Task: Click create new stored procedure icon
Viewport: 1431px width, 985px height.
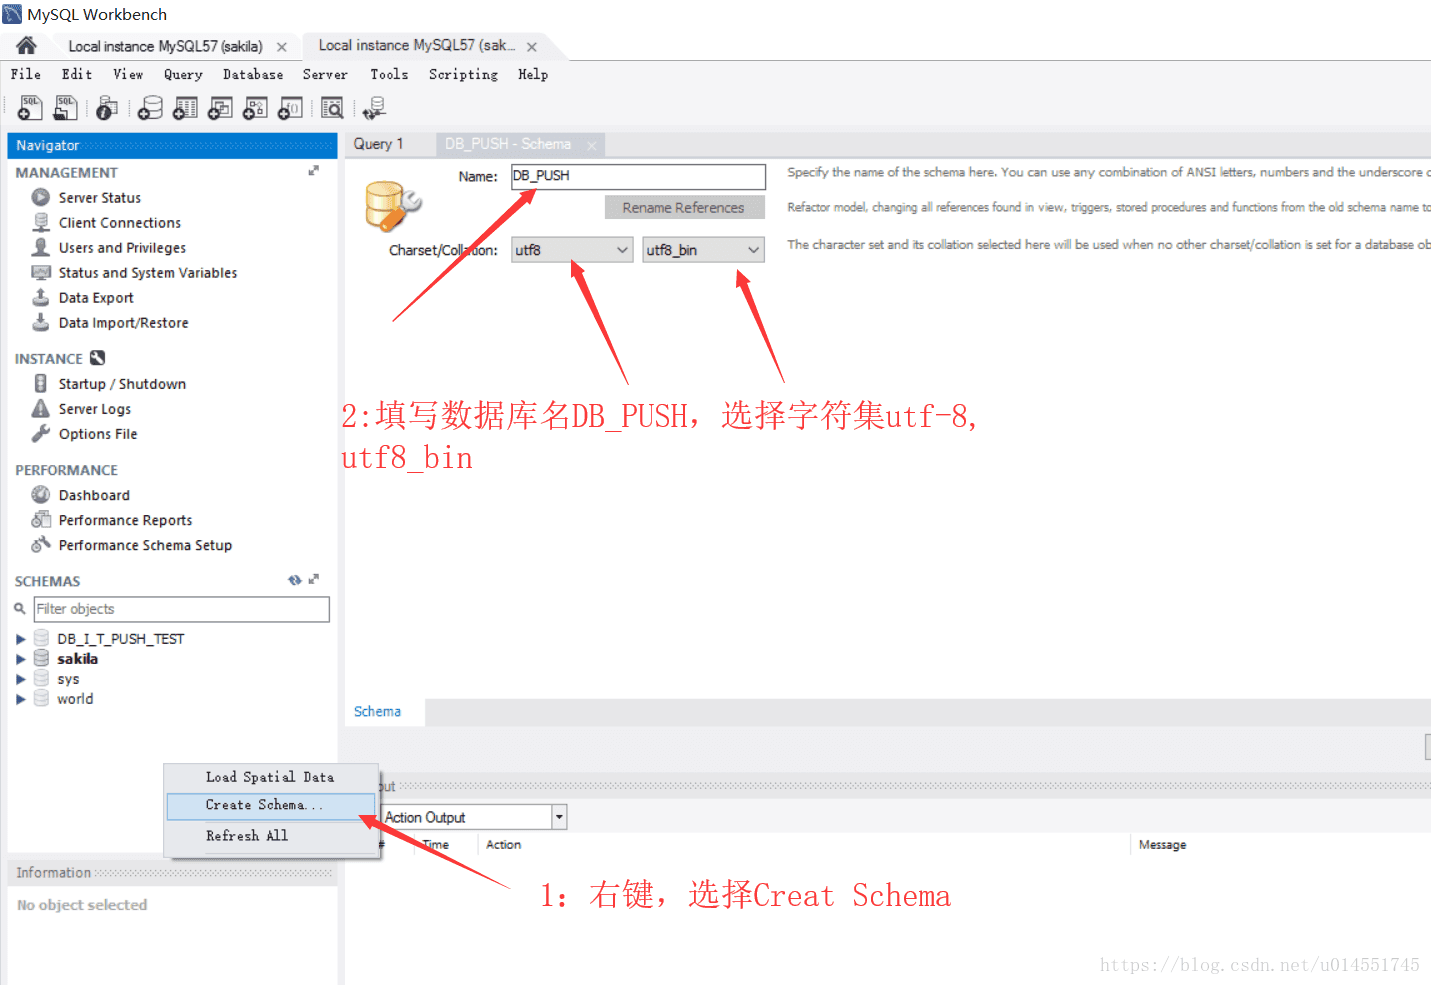Action: point(255,108)
